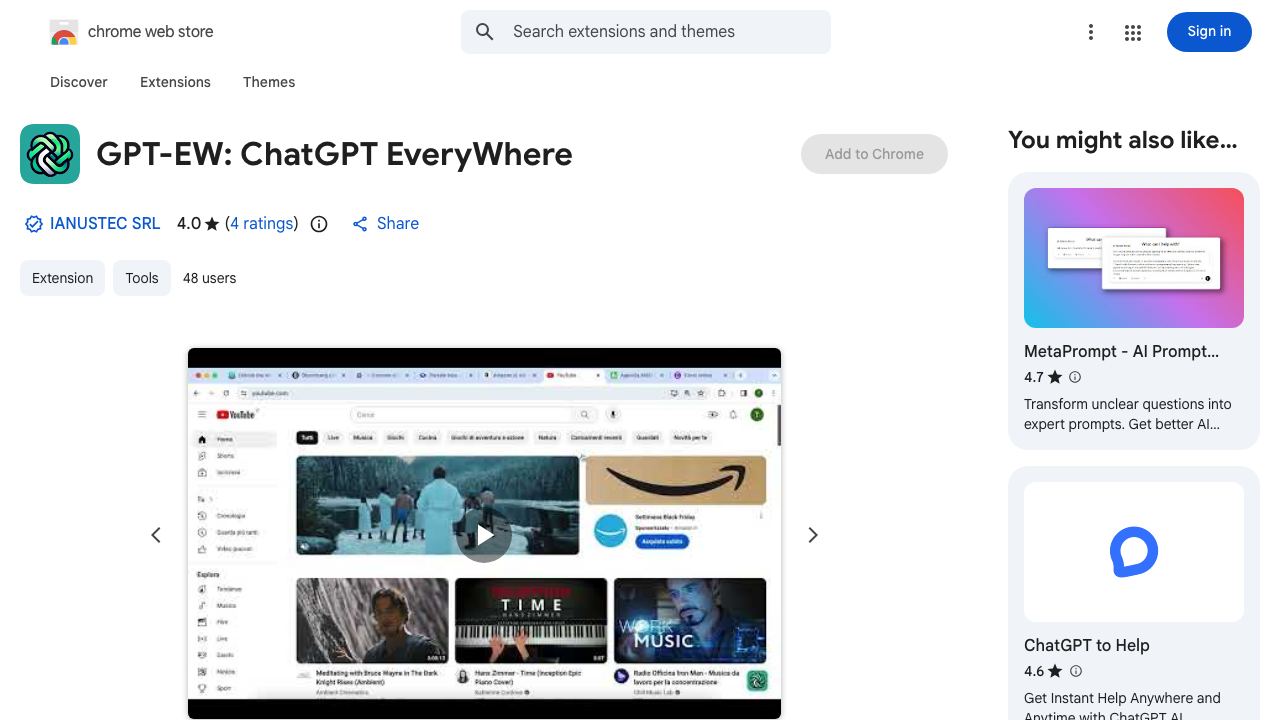1280x720 pixels.
Task: Click the GPT-EW extension logo icon
Action: (x=50, y=154)
